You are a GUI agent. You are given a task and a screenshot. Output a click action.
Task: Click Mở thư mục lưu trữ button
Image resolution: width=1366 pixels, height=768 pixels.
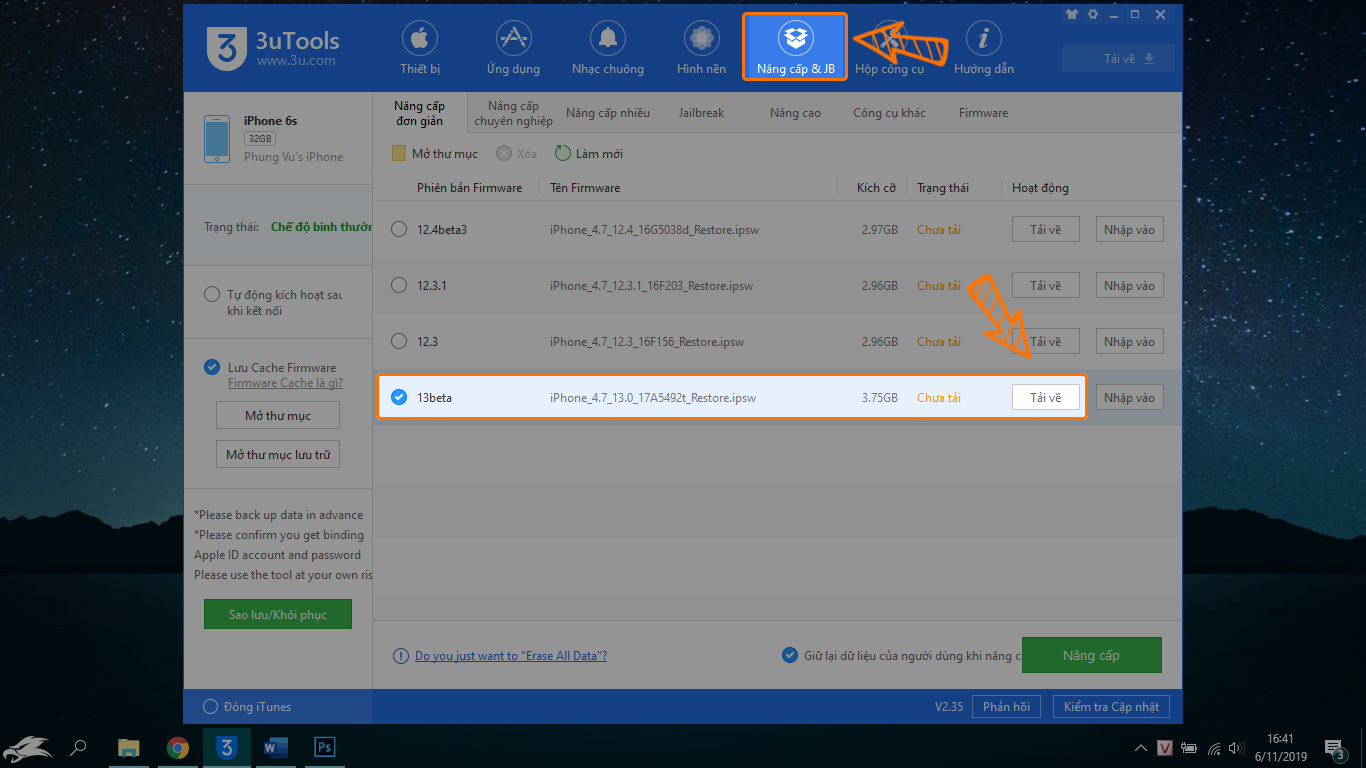click(x=278, y=454)
